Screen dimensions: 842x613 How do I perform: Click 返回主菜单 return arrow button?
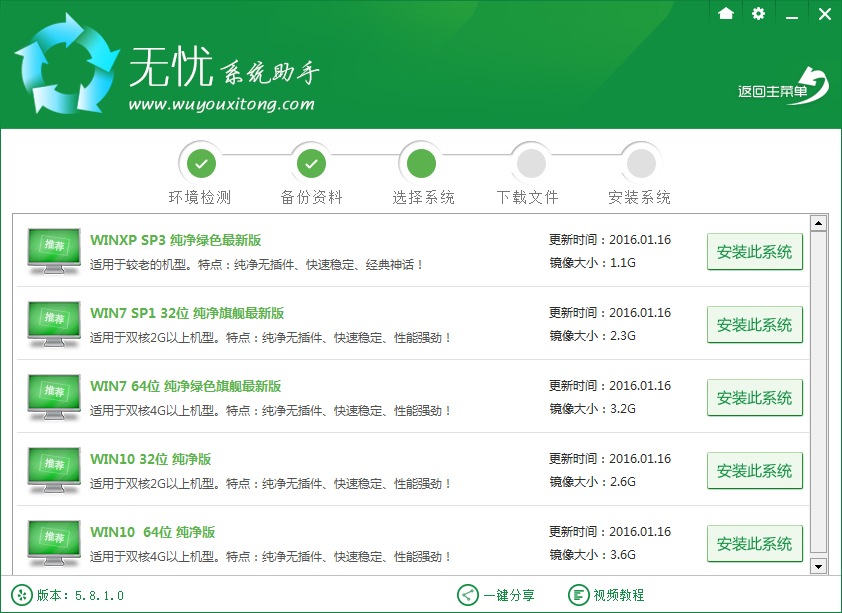coord(783,86)
